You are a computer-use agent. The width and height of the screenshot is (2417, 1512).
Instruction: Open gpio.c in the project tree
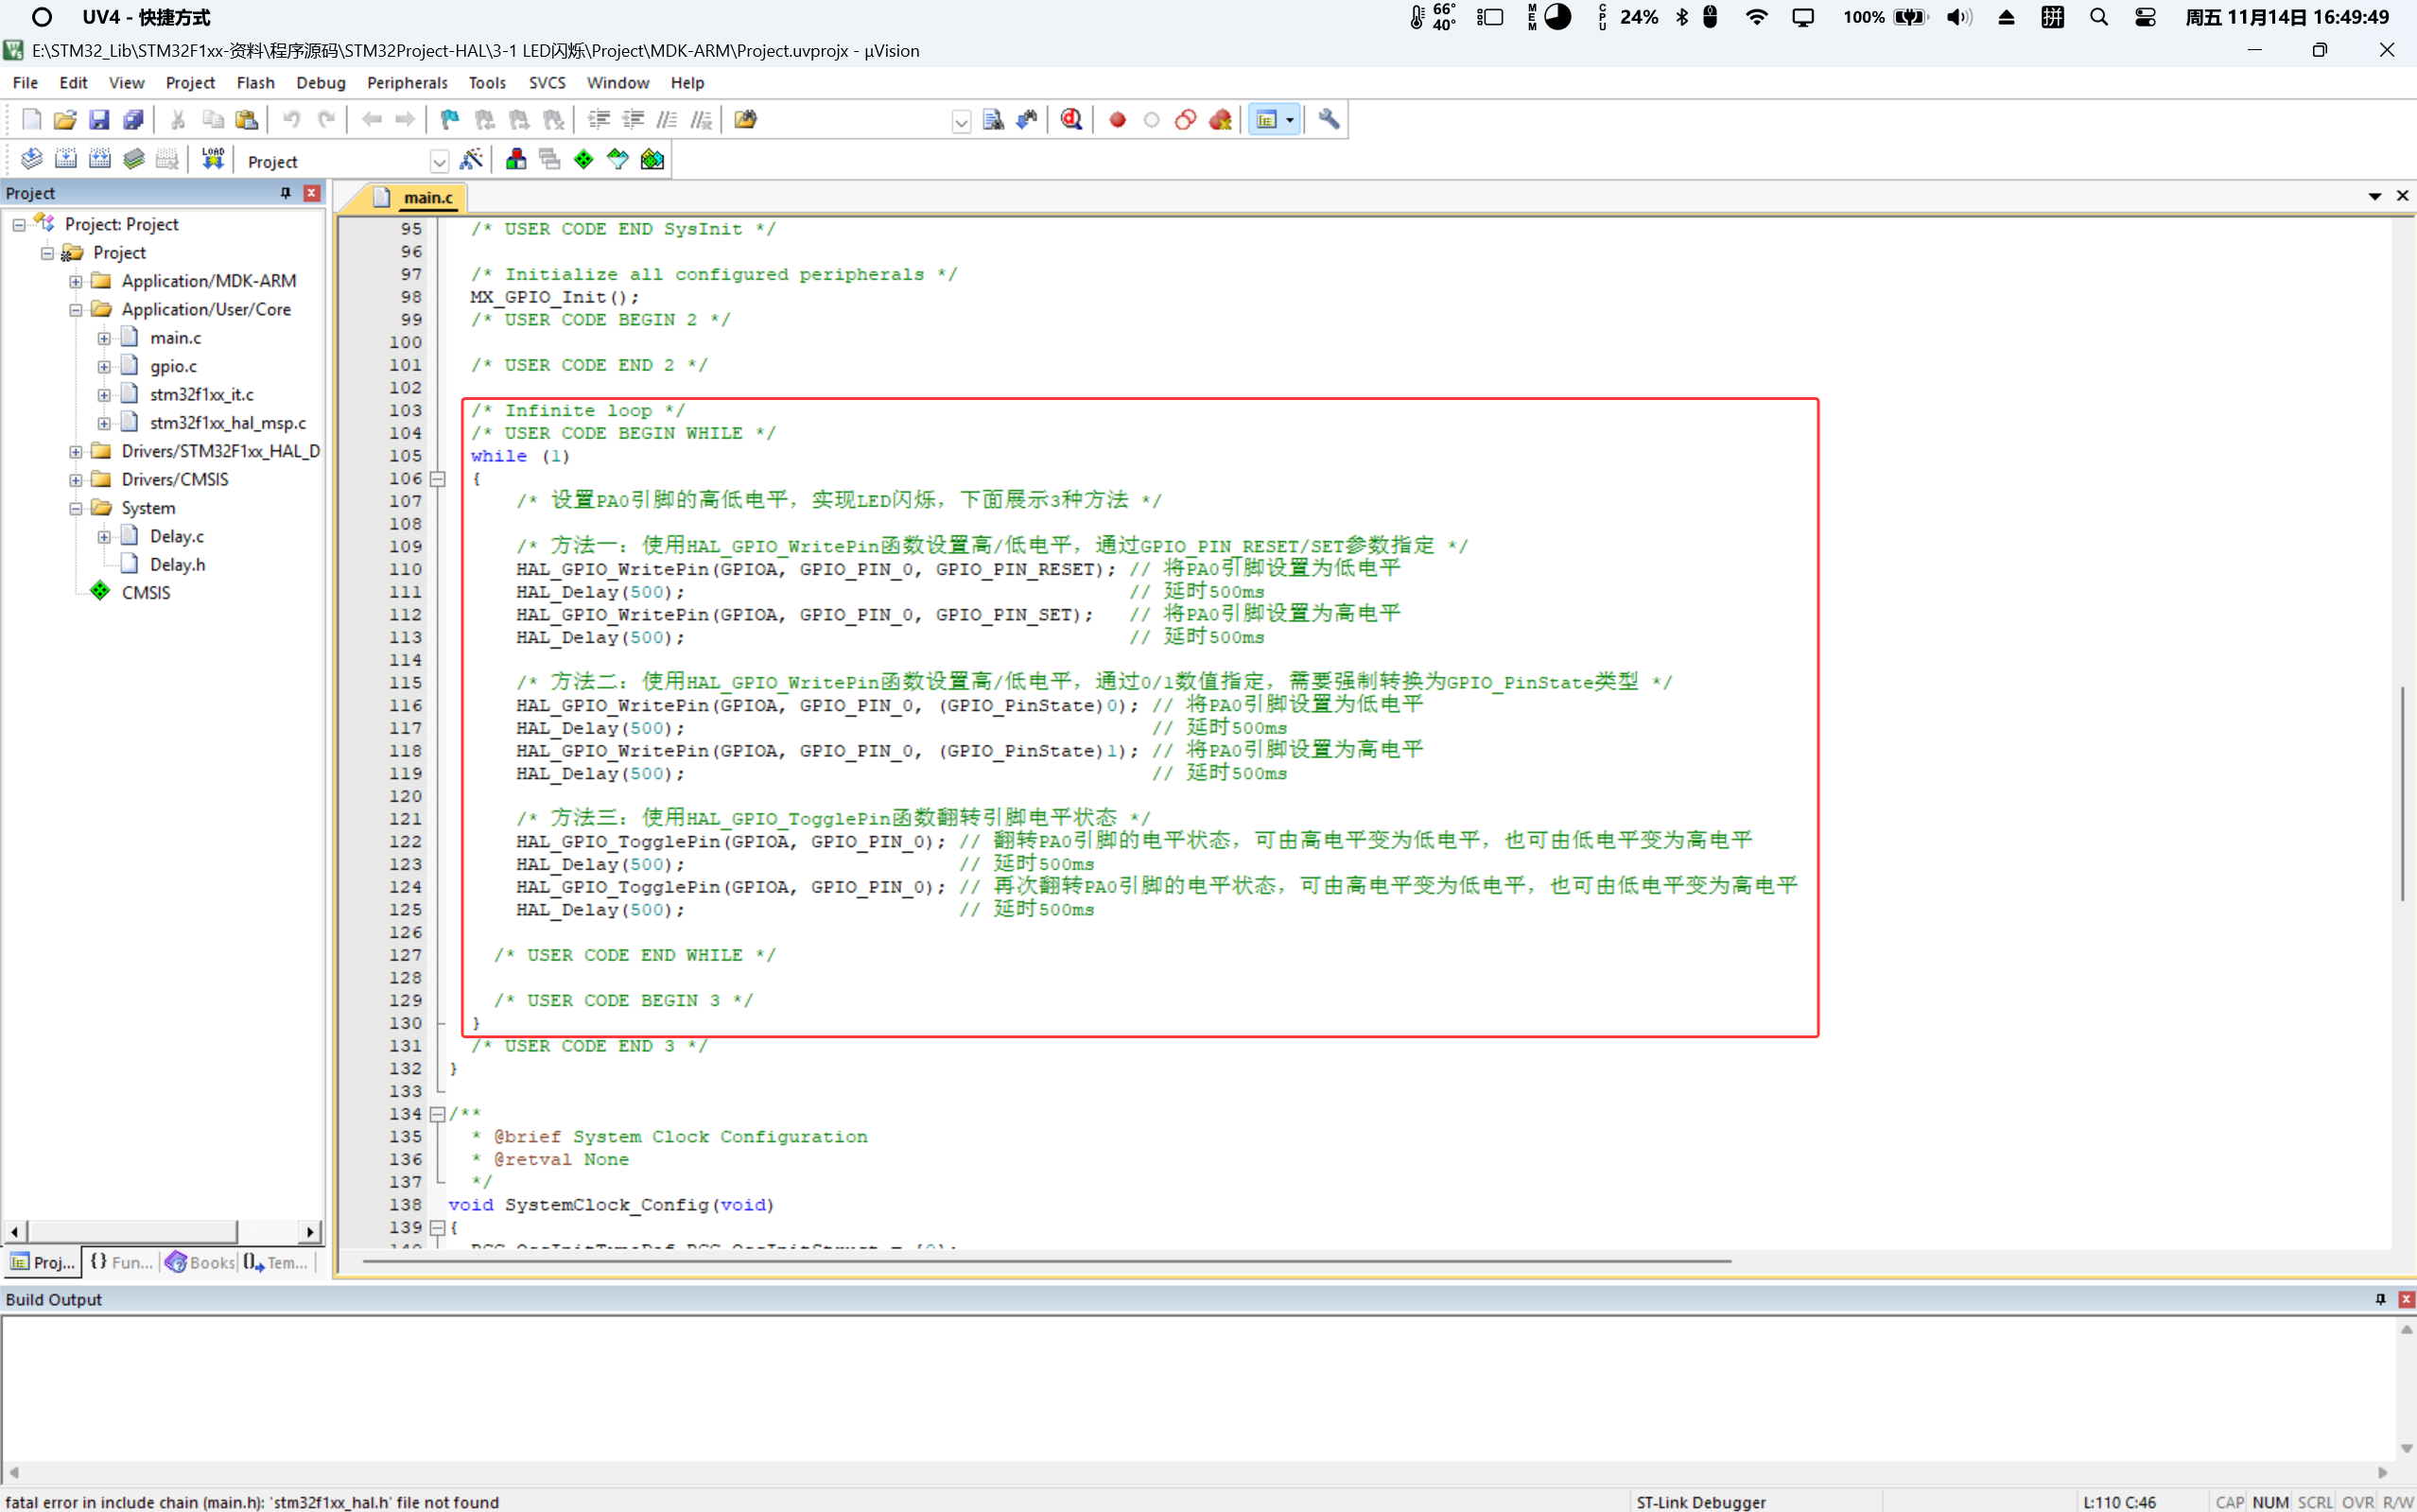[x=173, y=366]
